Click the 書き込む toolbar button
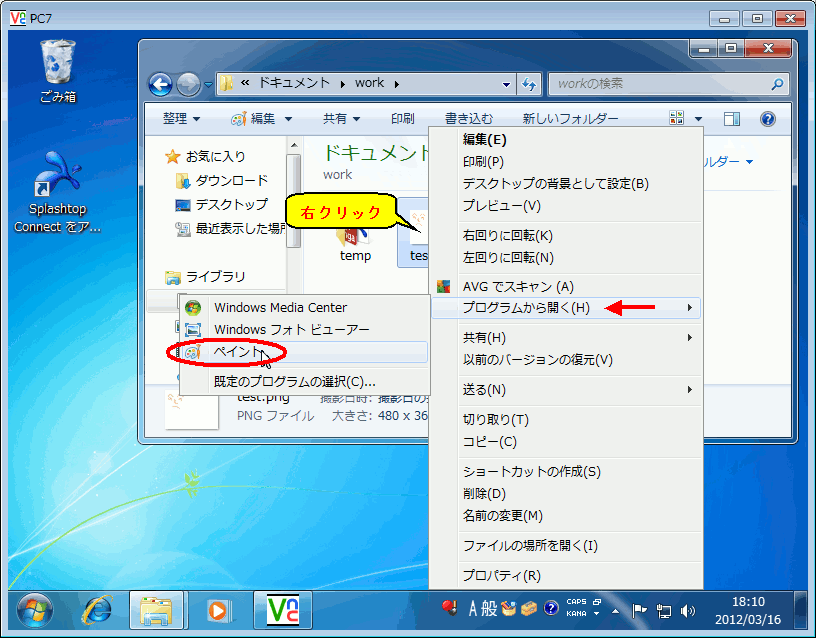The width and height of the screenshot is (816, 638). click(468, 119)
